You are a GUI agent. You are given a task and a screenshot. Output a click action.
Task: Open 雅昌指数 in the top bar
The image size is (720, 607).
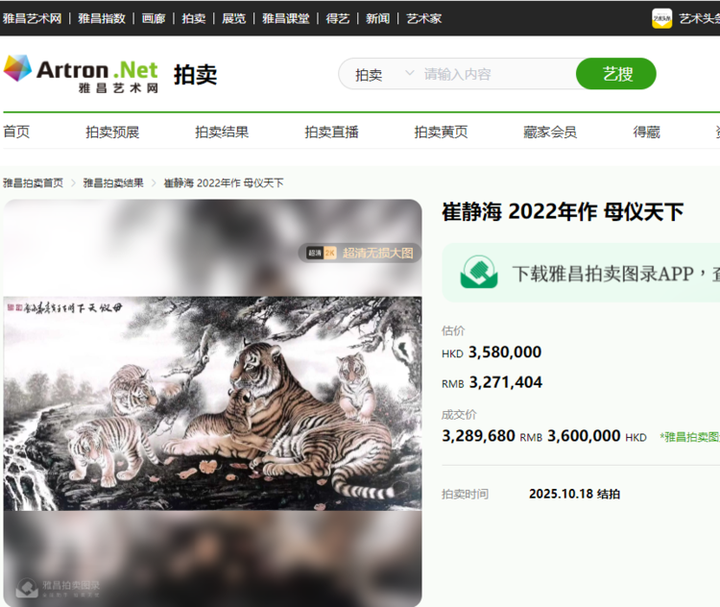pyautogui.click(x=101, y=18)
